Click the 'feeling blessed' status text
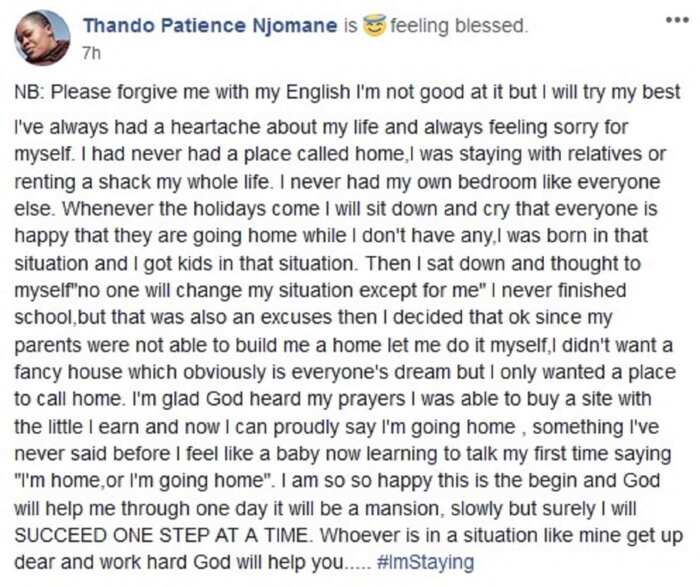700x587 pixels. 458,26
